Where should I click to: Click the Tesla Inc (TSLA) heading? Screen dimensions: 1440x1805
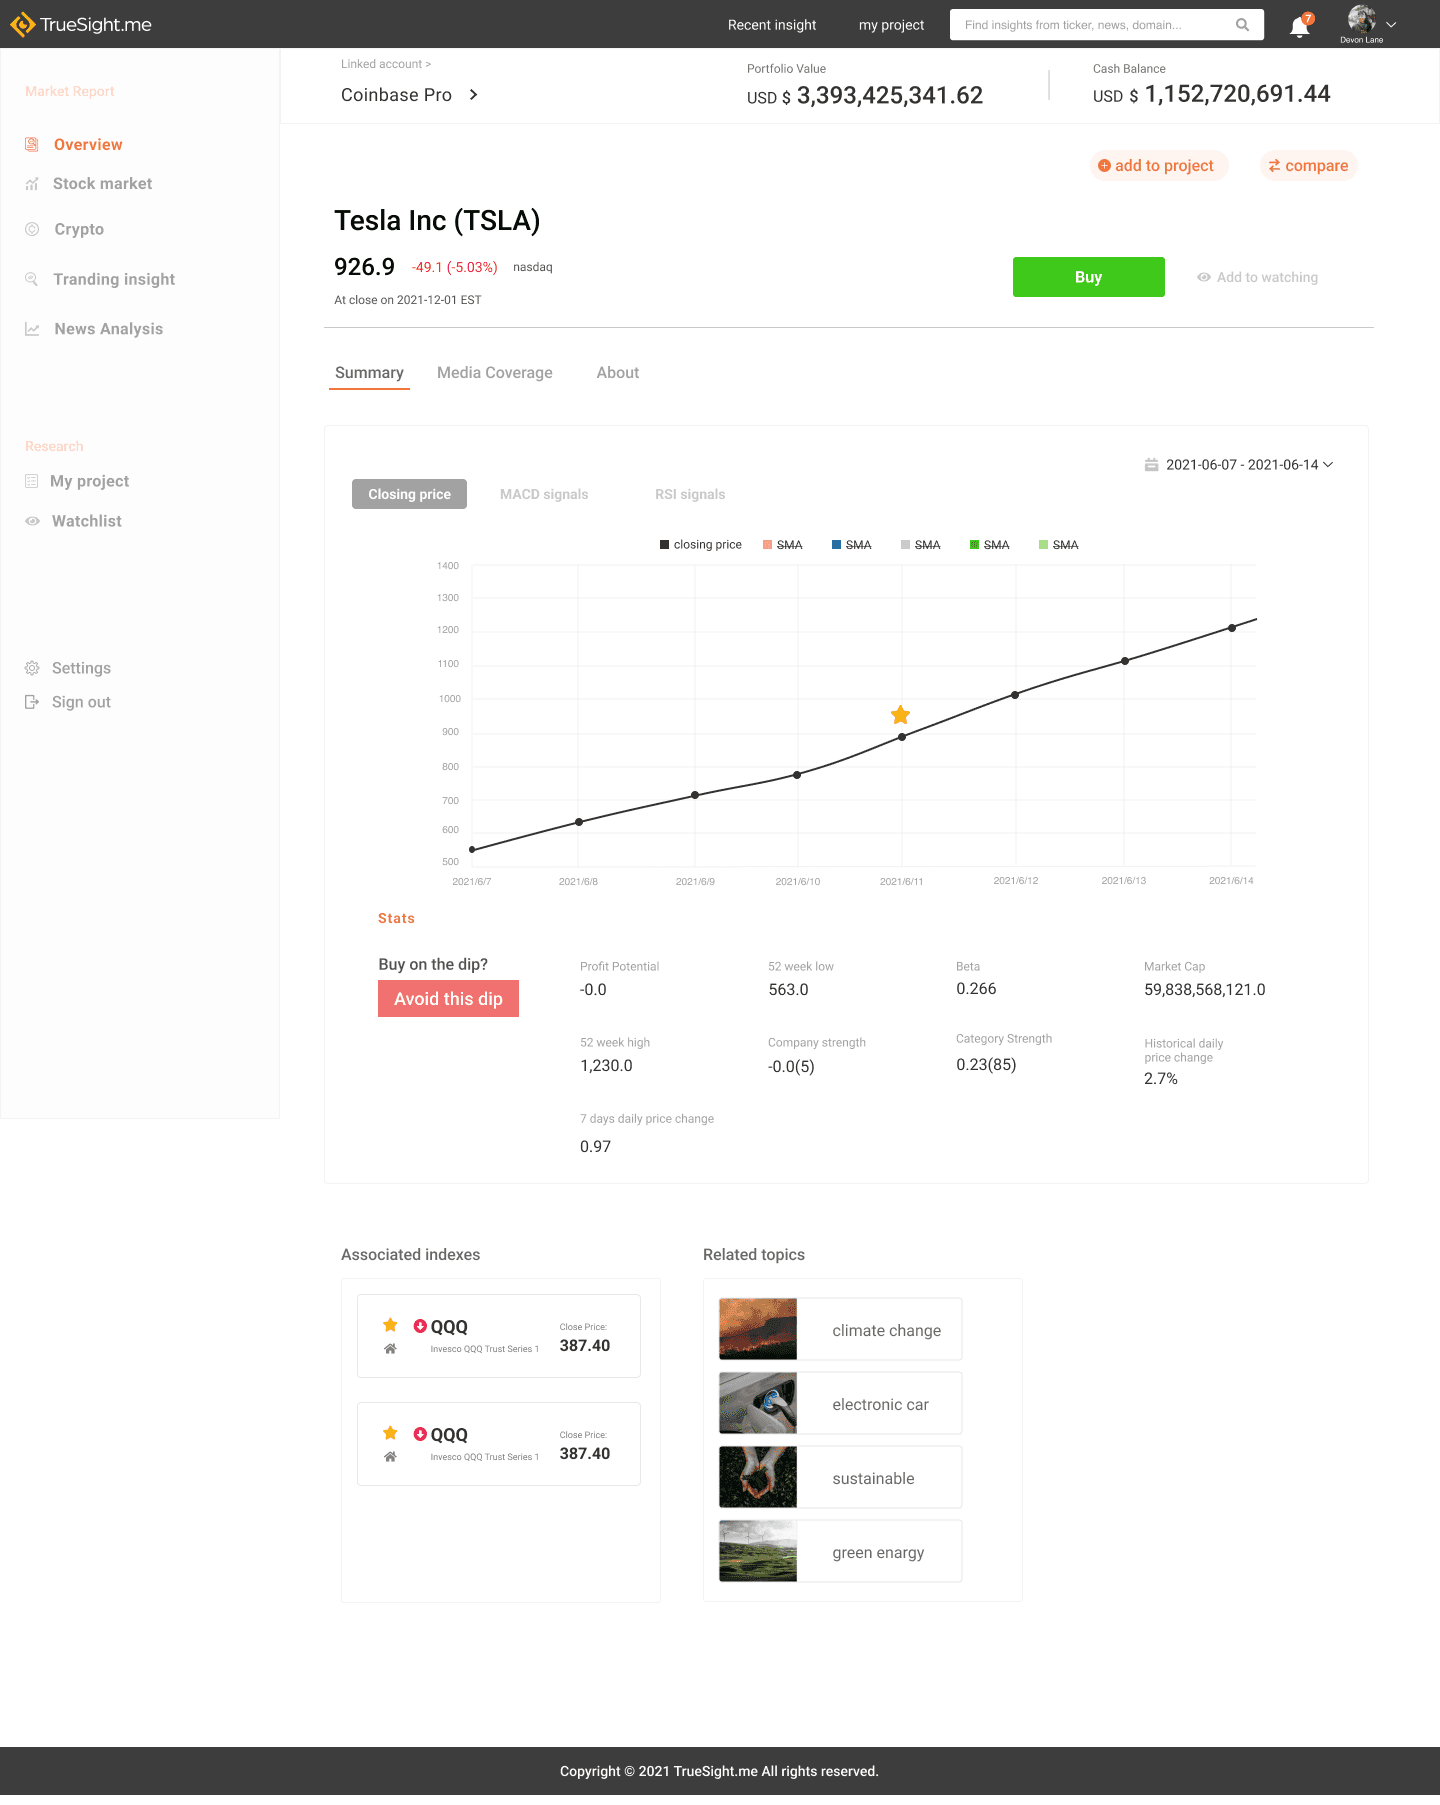click(x=437, y=221)
